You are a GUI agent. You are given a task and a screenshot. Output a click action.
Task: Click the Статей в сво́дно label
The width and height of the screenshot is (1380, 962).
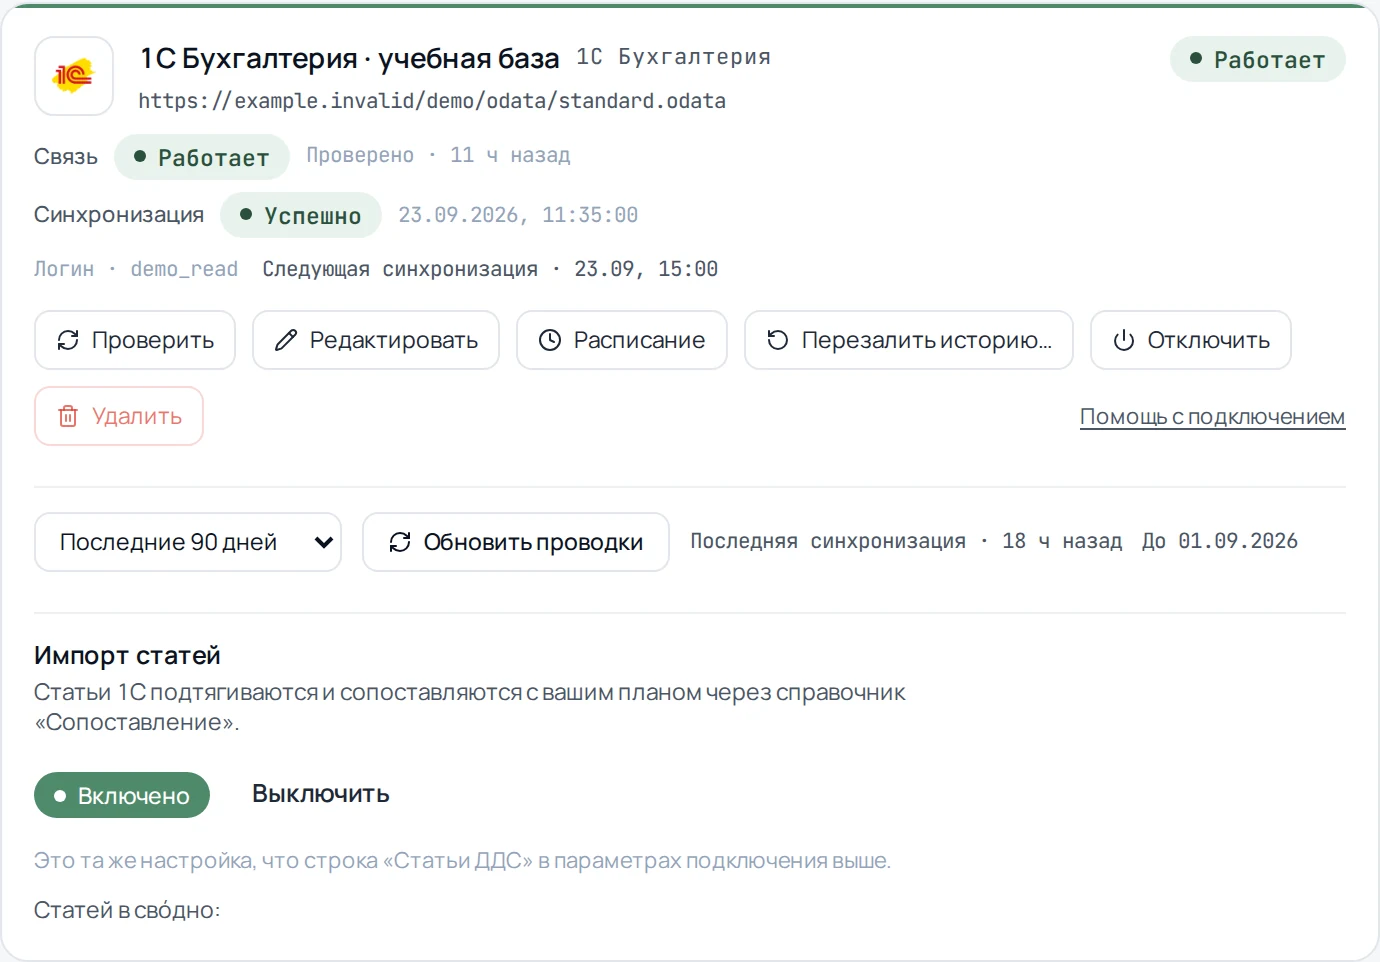[127, 910]
